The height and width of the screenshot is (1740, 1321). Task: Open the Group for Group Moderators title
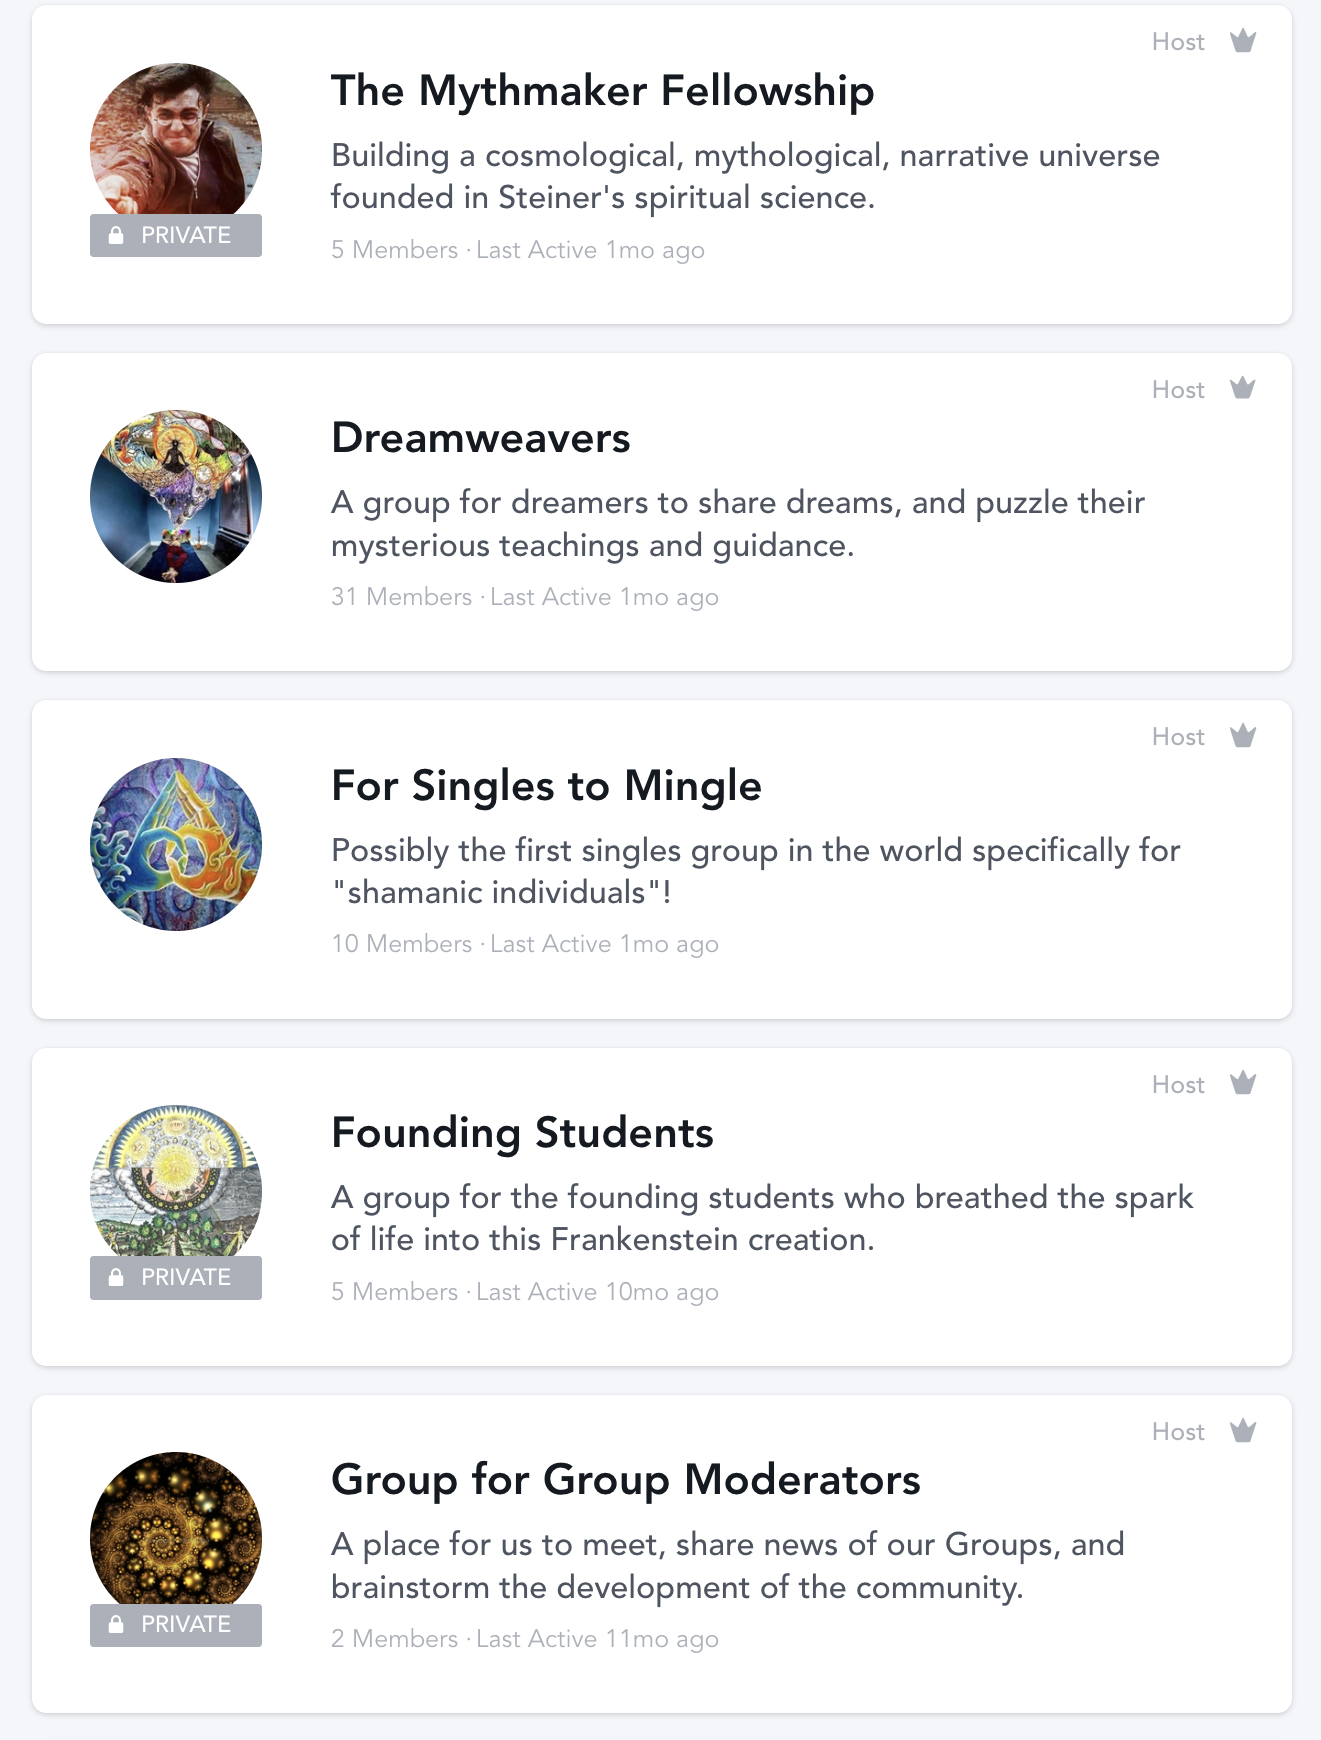click(x=625, y=1480)
